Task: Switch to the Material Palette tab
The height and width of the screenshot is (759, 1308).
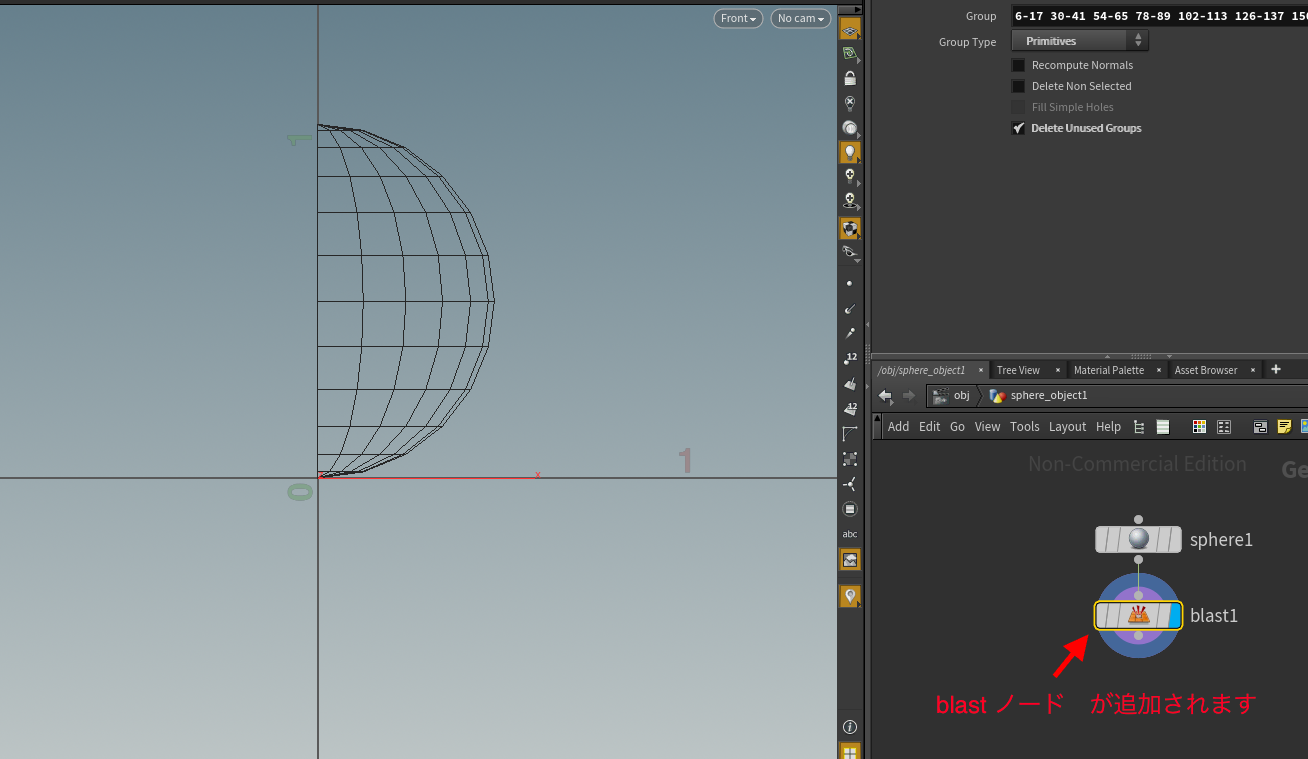Action: point(1108,370)
